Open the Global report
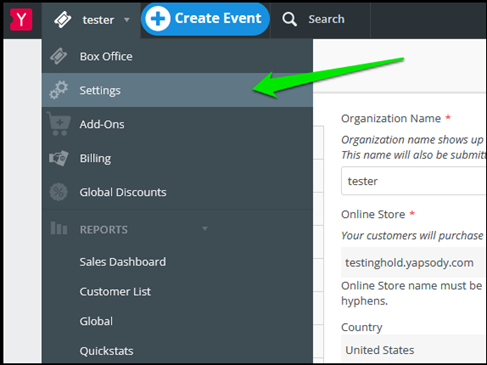 96,321
